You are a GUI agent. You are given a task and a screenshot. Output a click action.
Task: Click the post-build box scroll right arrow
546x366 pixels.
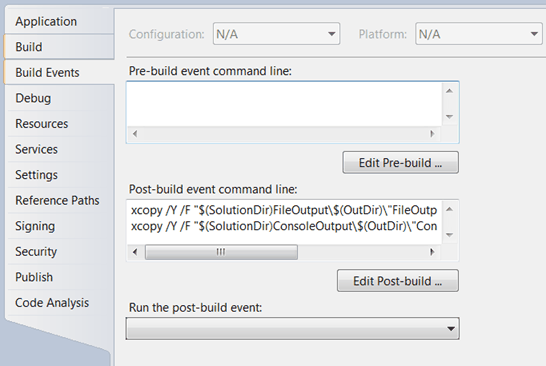[432, 252]
